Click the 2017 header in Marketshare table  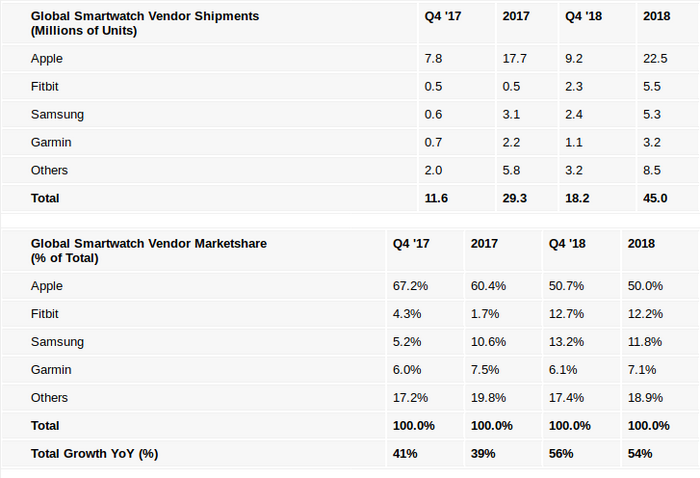[x=484, y=244]
